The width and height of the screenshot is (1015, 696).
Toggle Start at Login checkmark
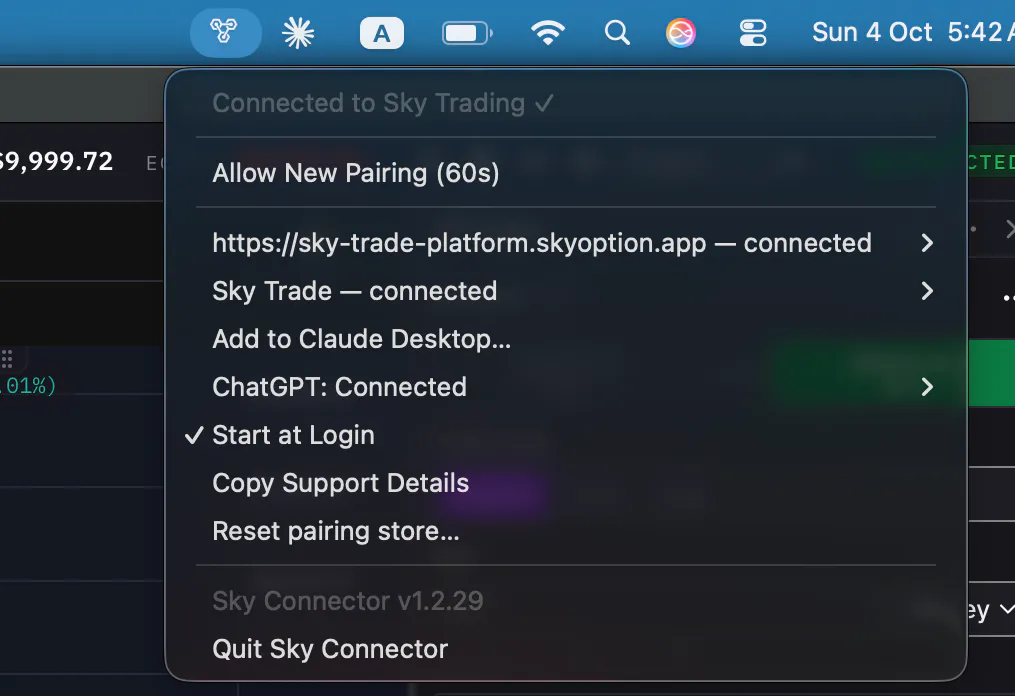194,435
